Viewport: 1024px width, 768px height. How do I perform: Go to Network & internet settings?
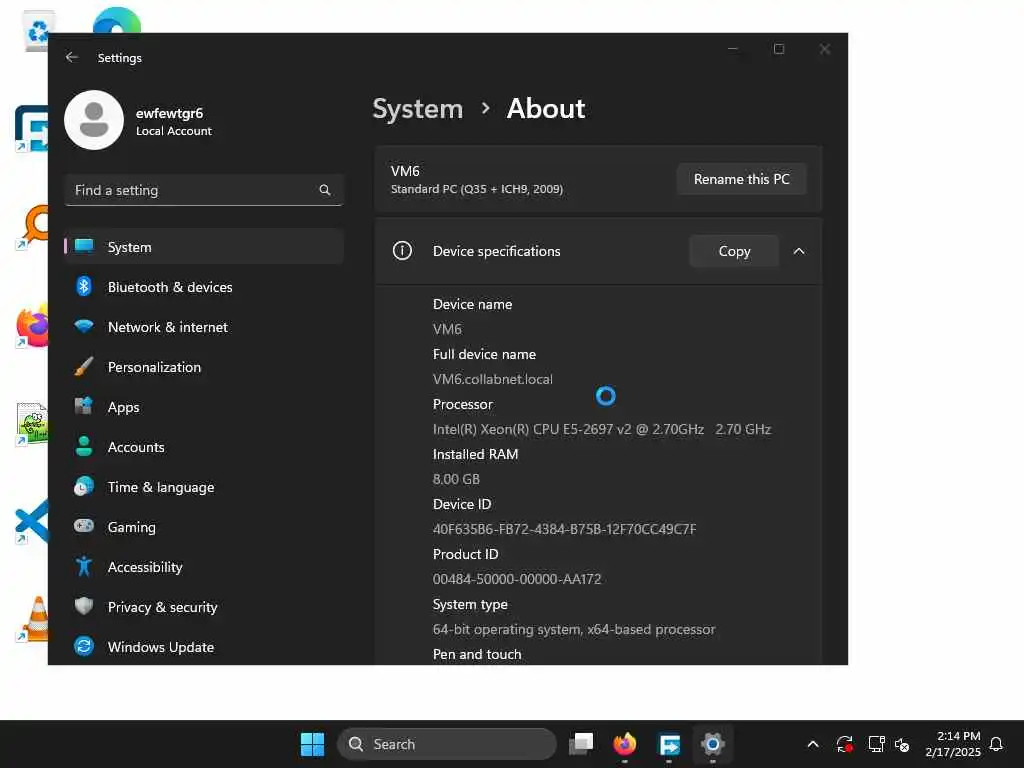coord(204,327)
